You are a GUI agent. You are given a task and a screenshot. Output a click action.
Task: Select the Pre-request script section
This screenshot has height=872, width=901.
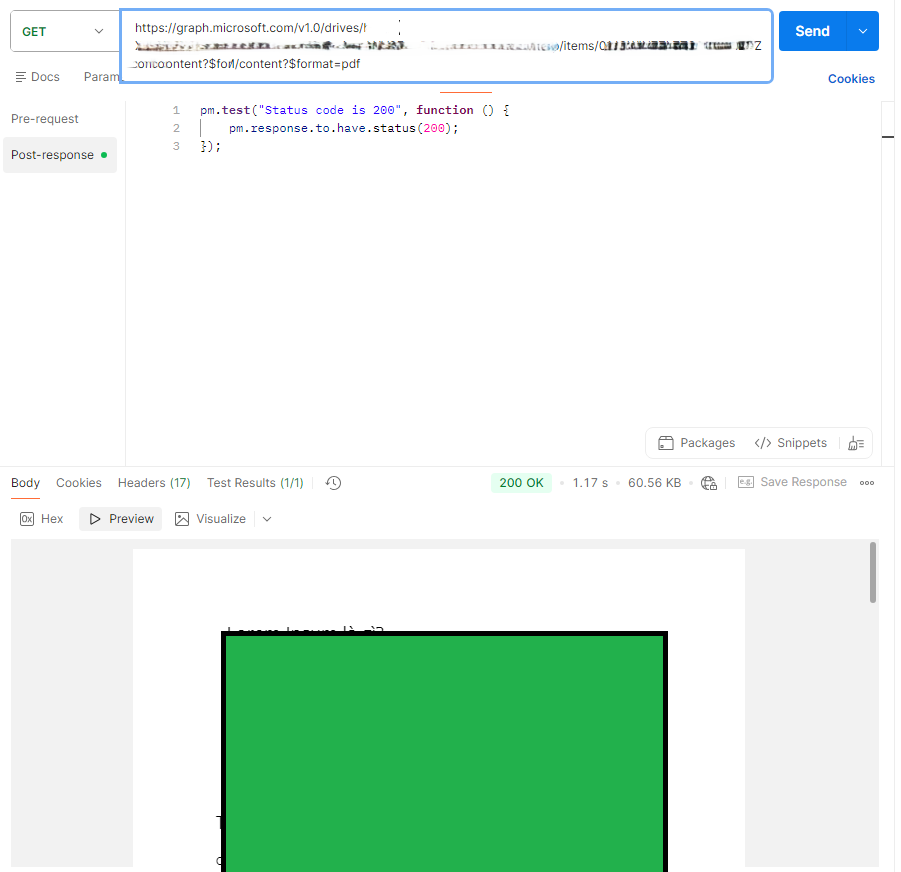pos(45,119)
